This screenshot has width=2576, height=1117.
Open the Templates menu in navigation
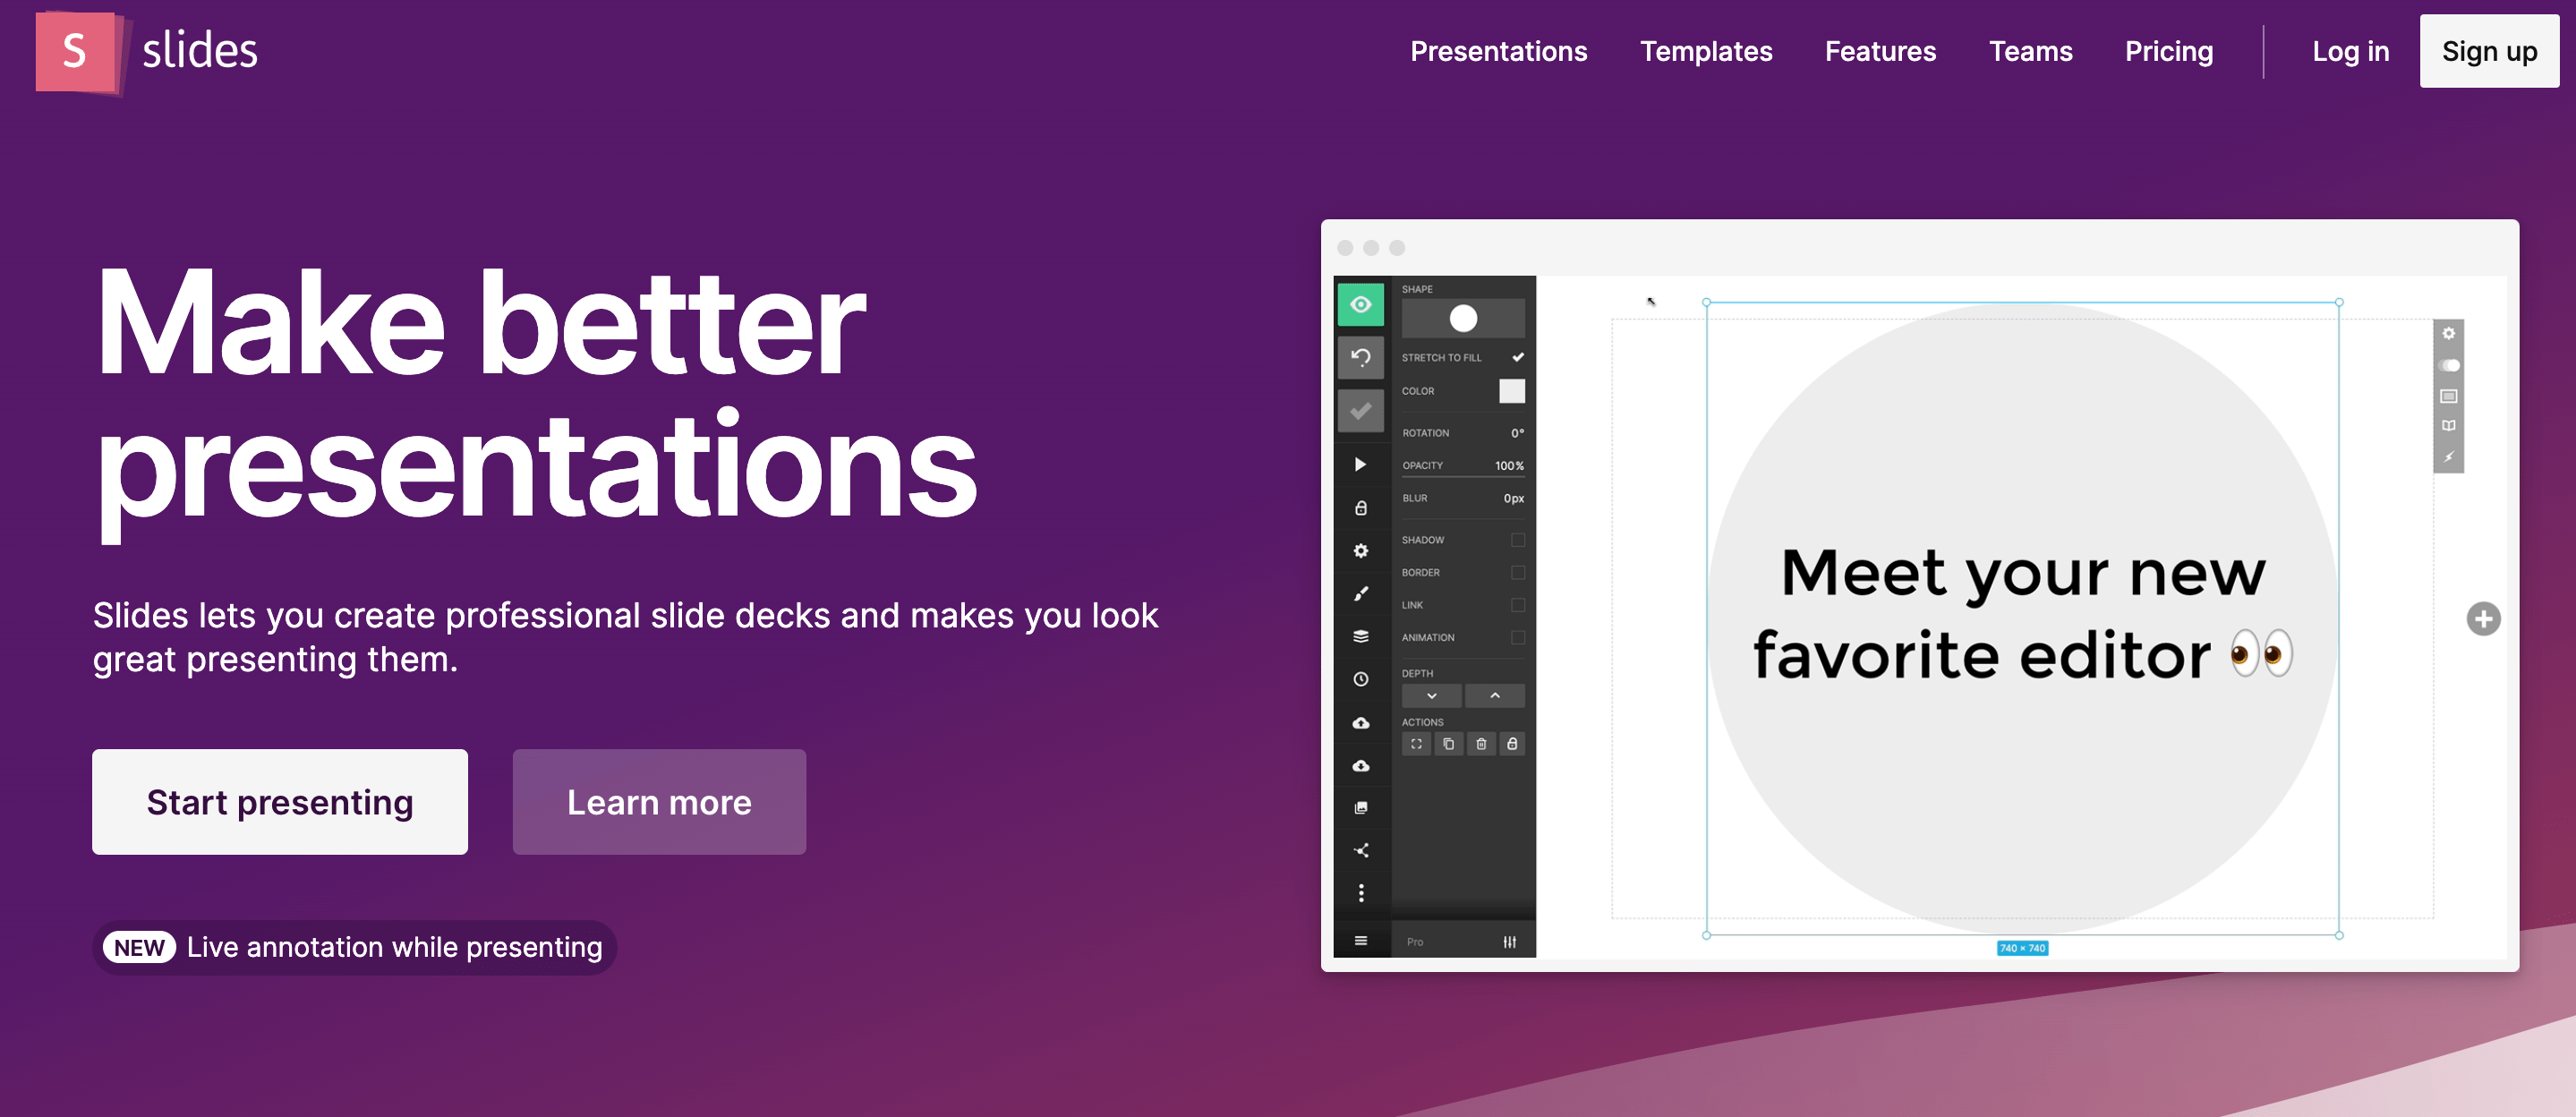click(x=1707, y=49)
